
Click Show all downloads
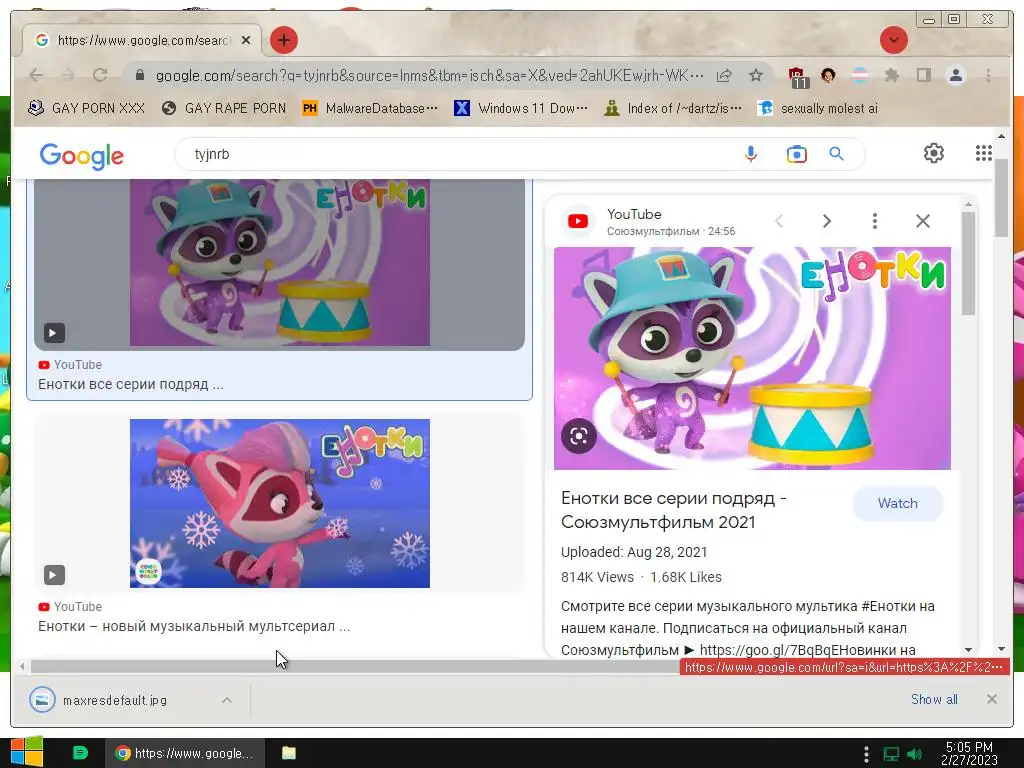(x=934, y=699)
